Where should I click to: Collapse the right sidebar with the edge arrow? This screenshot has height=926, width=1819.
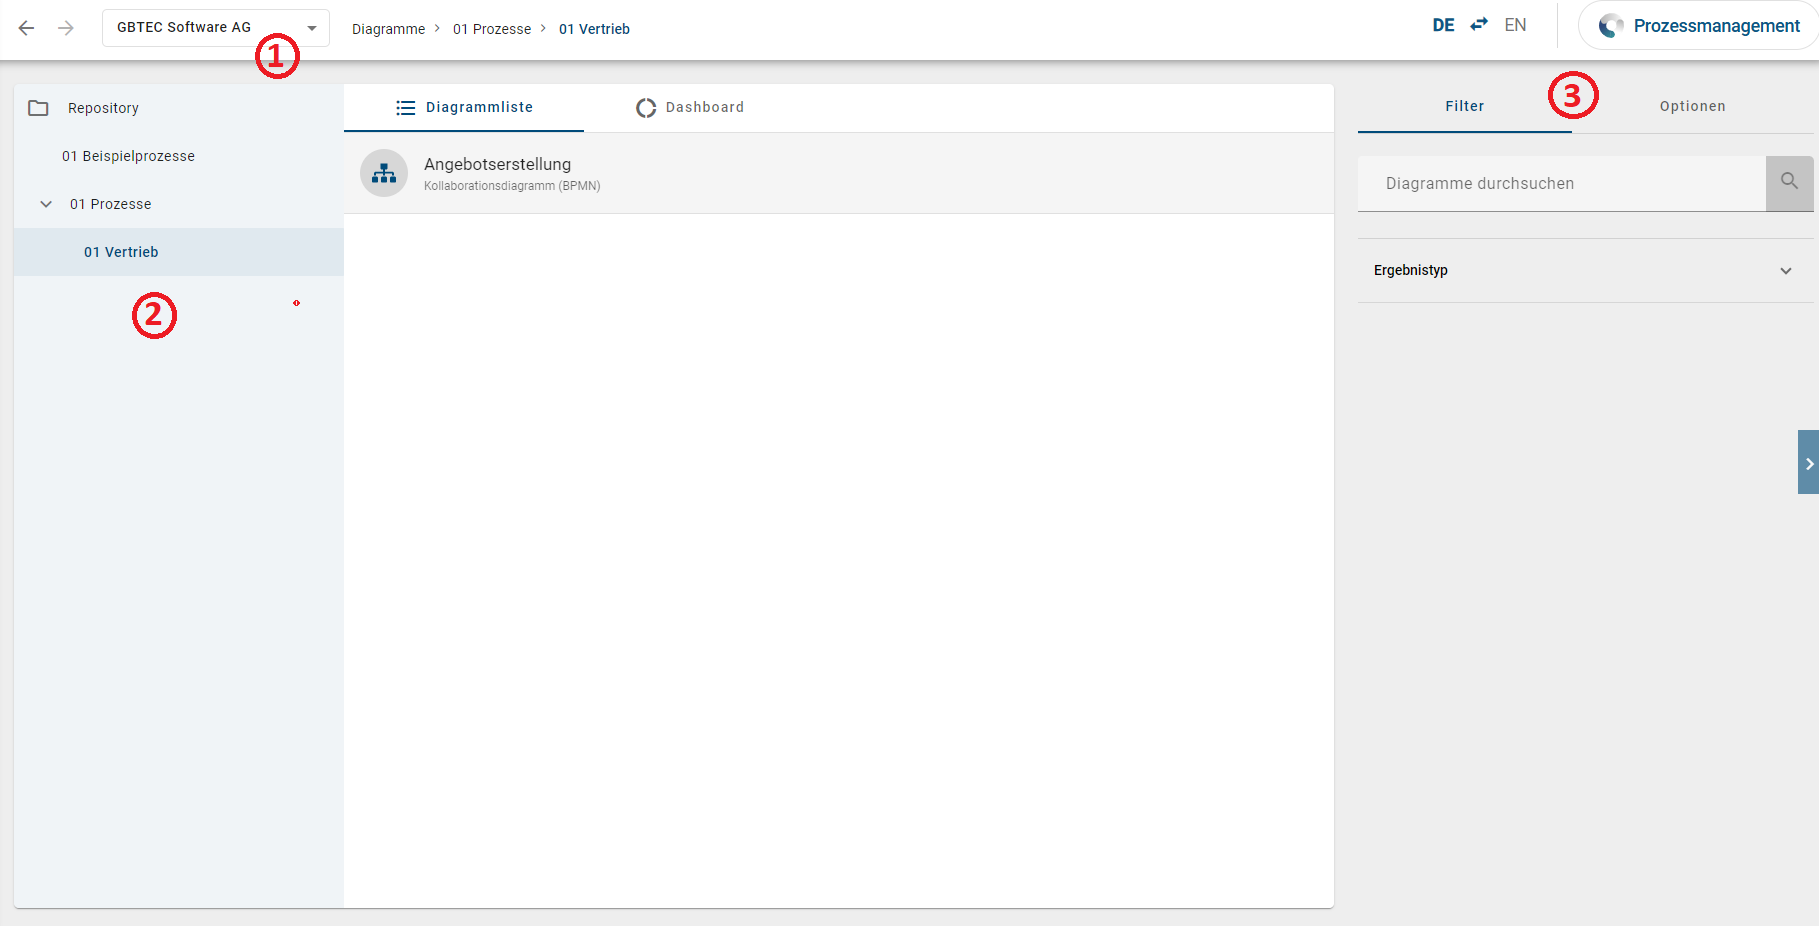[x=1808, y=463]
